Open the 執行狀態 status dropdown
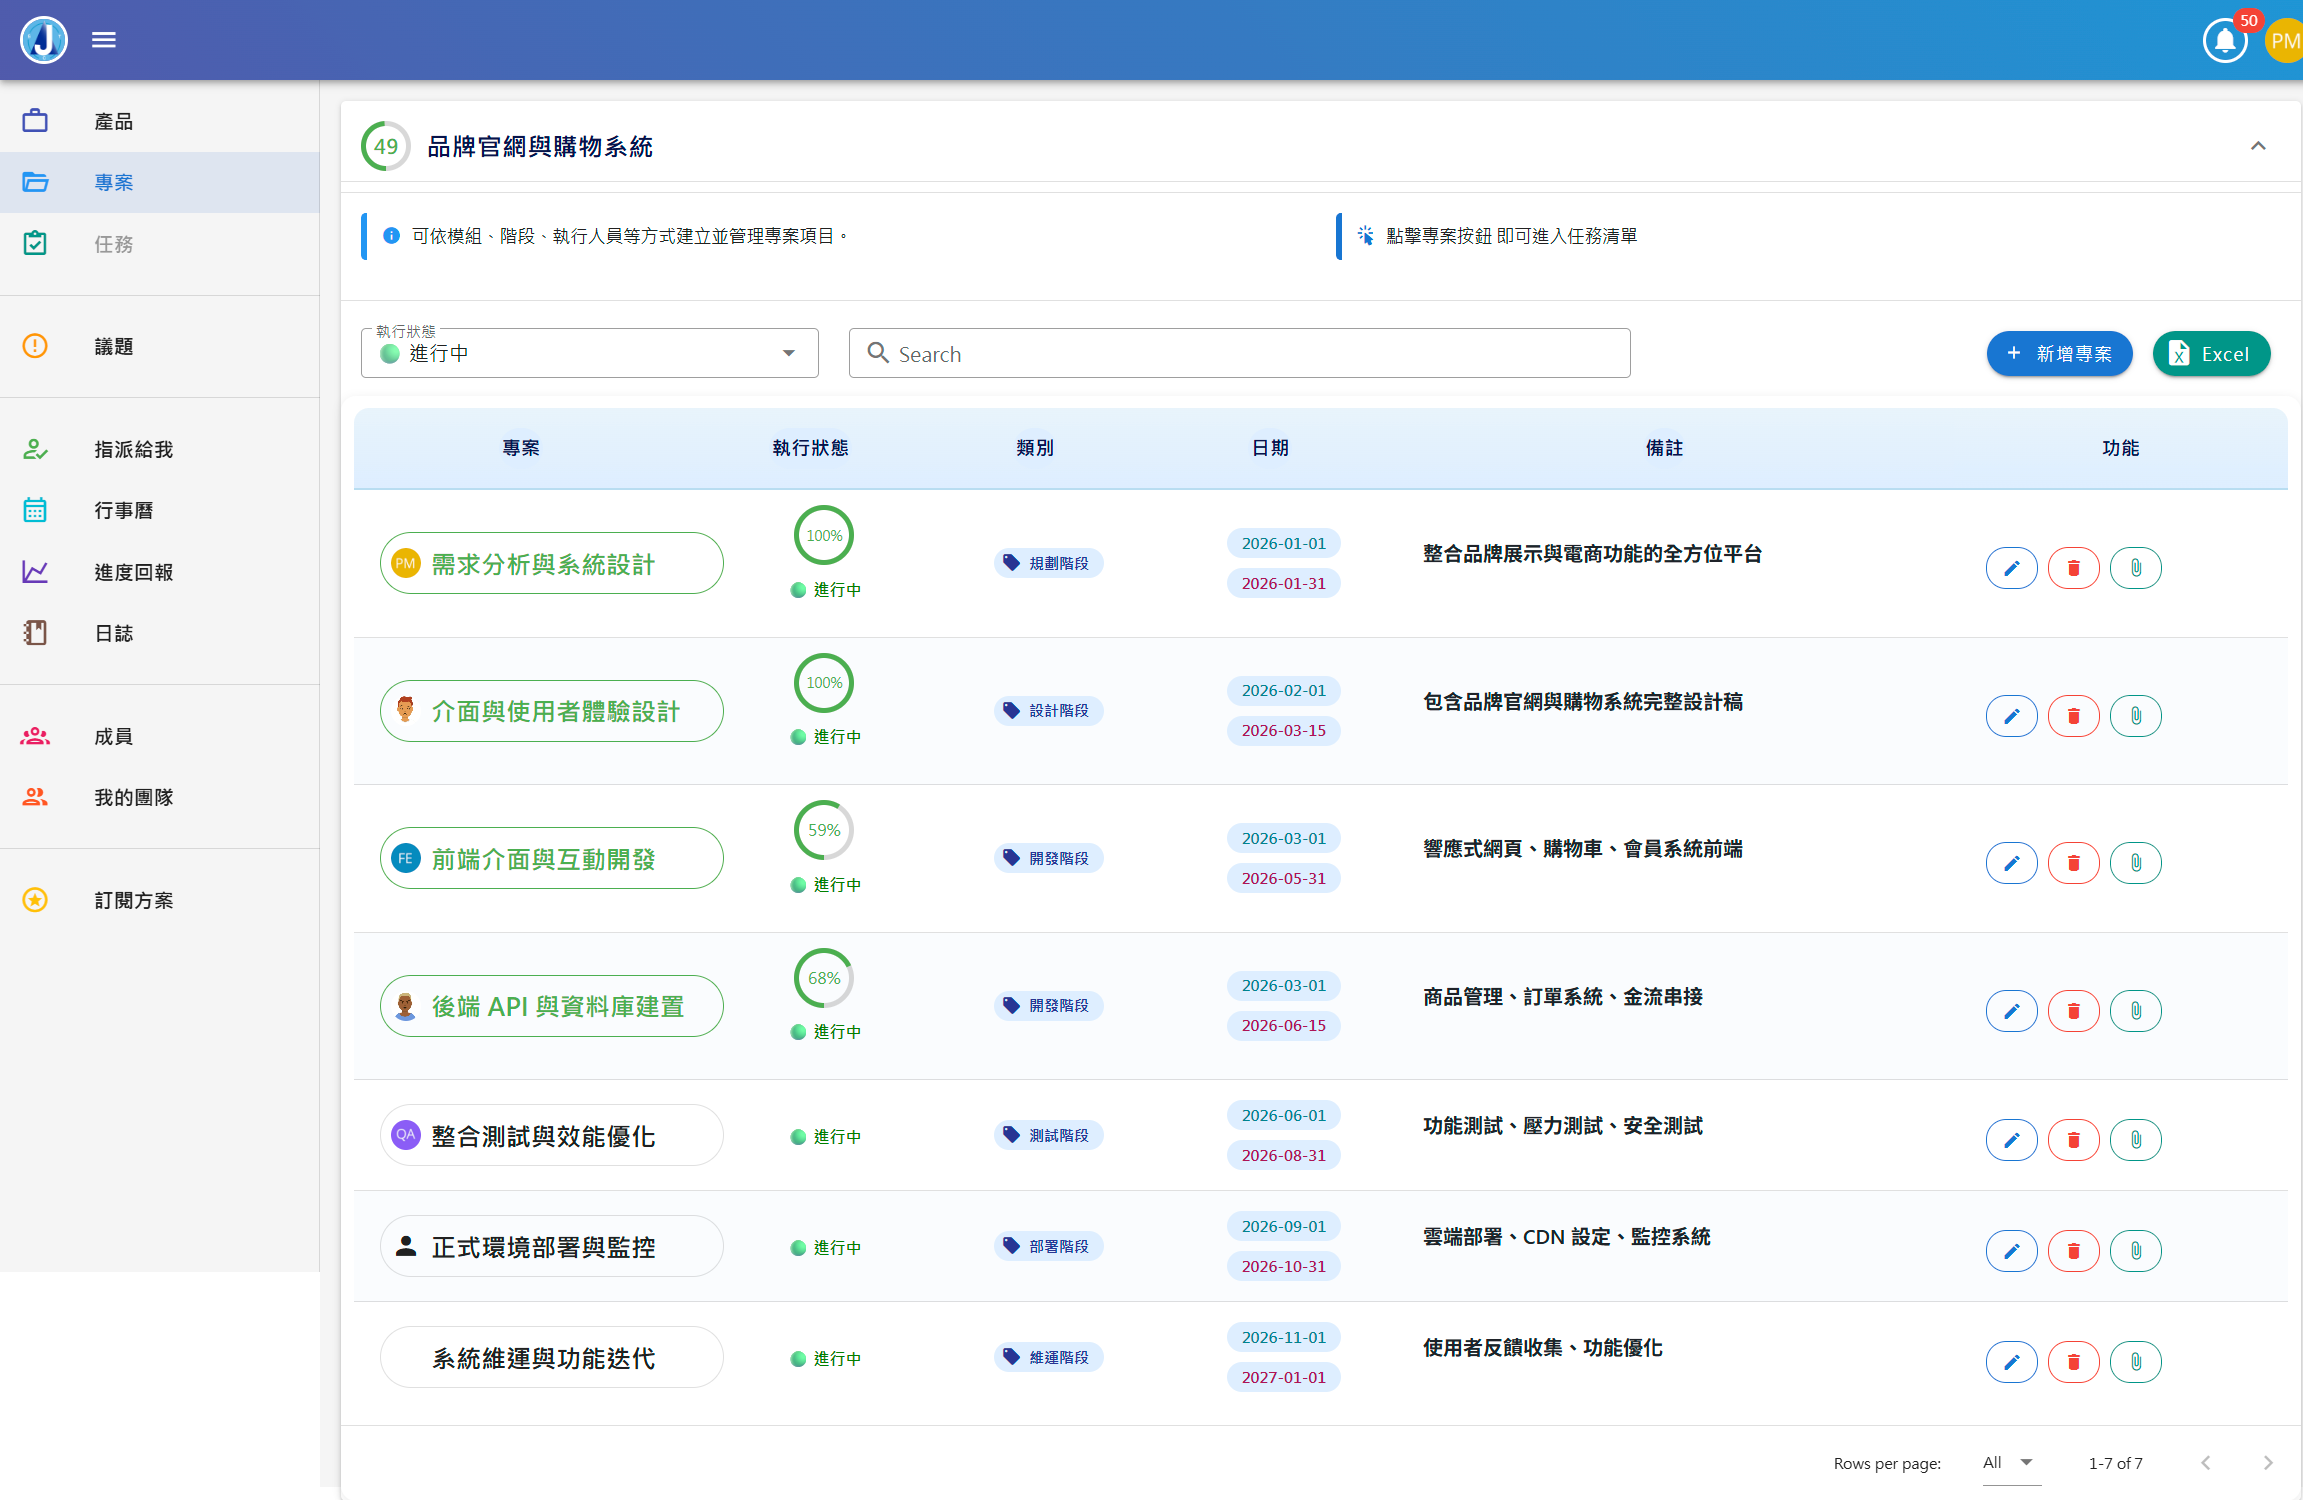The image size is (2303, 1500). (589, 354)
